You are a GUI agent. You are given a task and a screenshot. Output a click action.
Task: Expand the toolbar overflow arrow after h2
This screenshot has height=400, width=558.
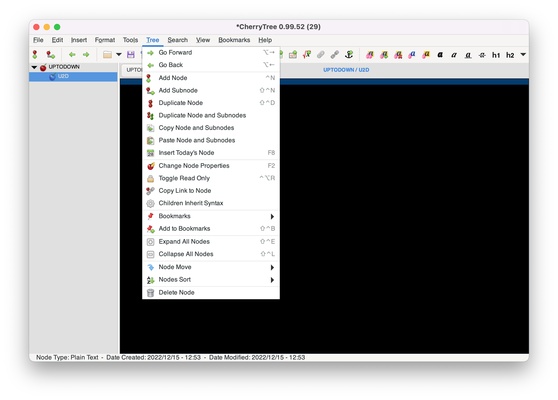pyautogui.click(x=523, y=54)
